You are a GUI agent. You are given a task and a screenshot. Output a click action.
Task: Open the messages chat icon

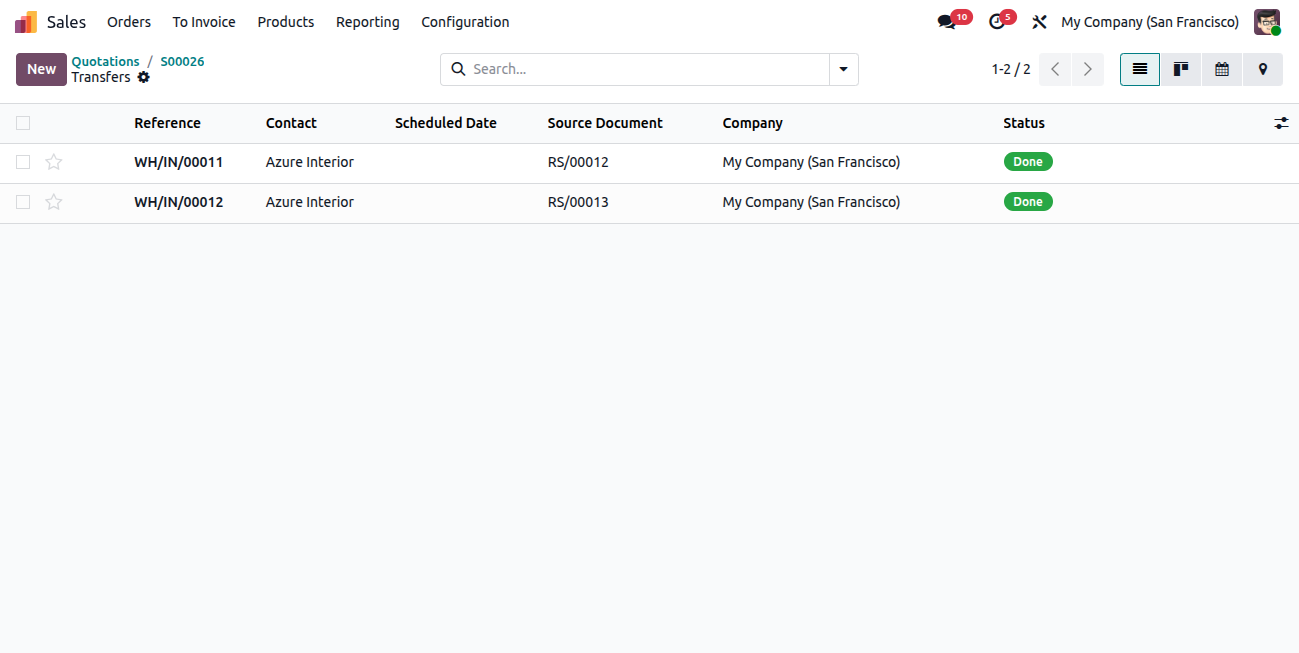coord(946,22)
